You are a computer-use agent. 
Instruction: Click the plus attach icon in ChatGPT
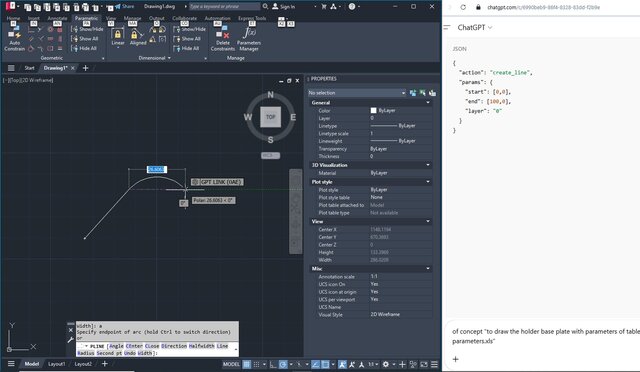tap(456, 359)
